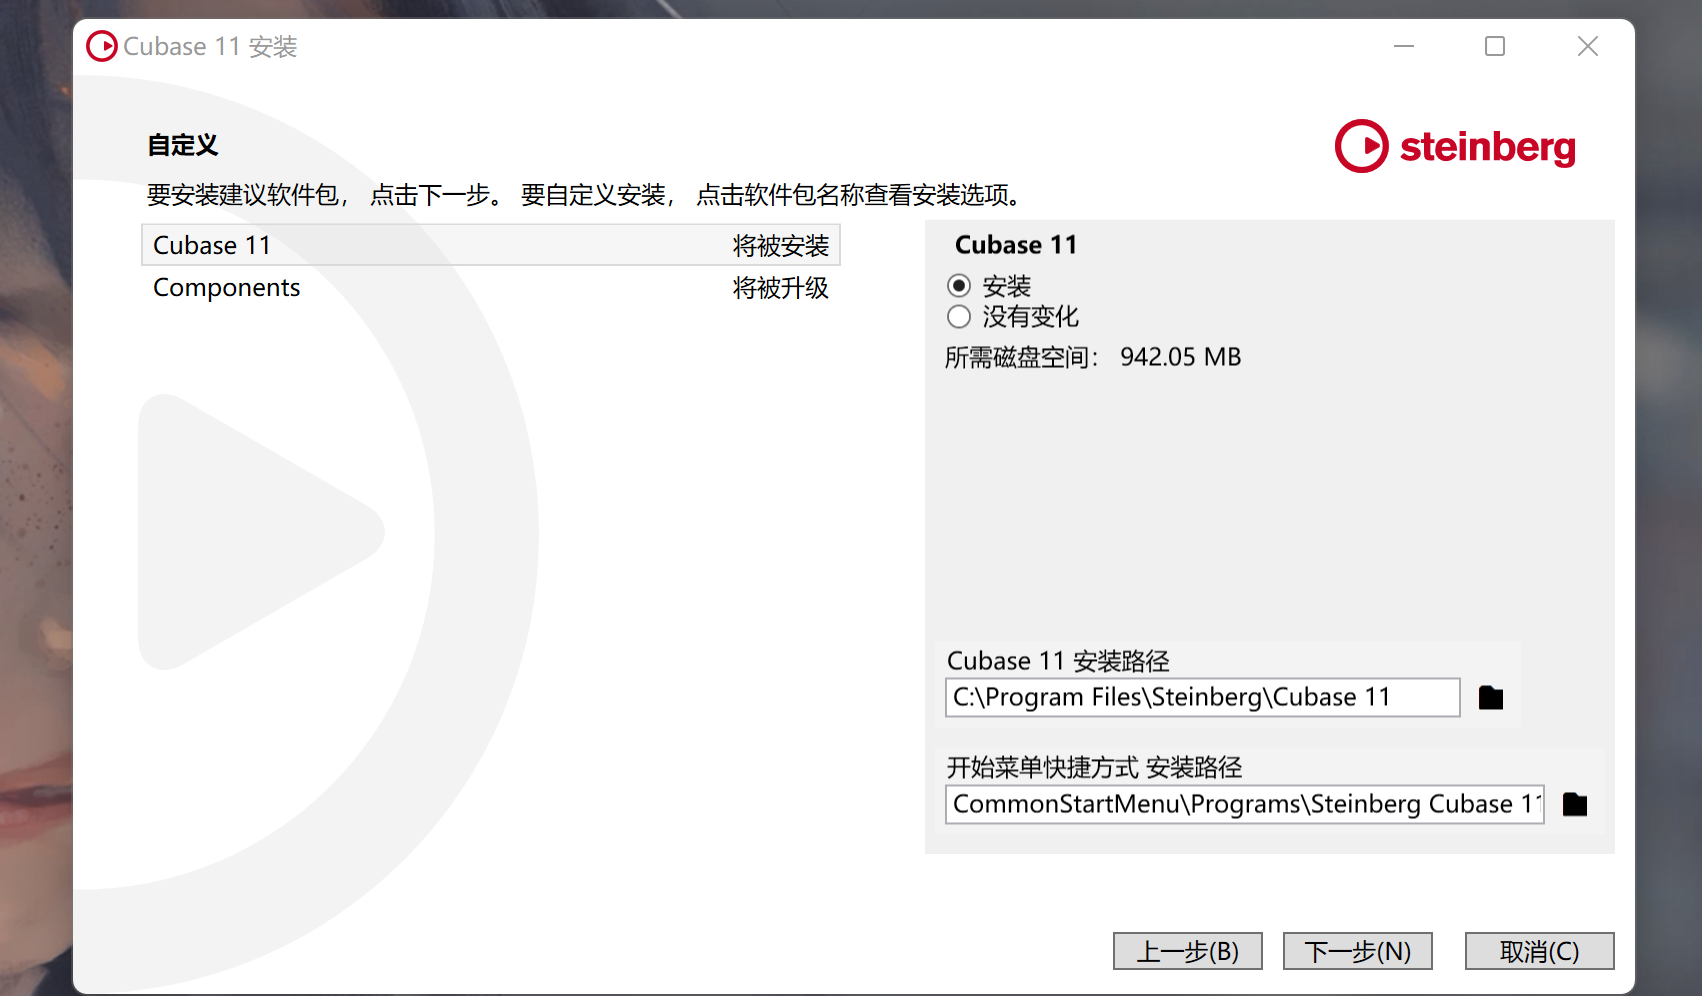Select the 安装 radio button
This screenshot has width=1702, height=996.
point(959,286)
